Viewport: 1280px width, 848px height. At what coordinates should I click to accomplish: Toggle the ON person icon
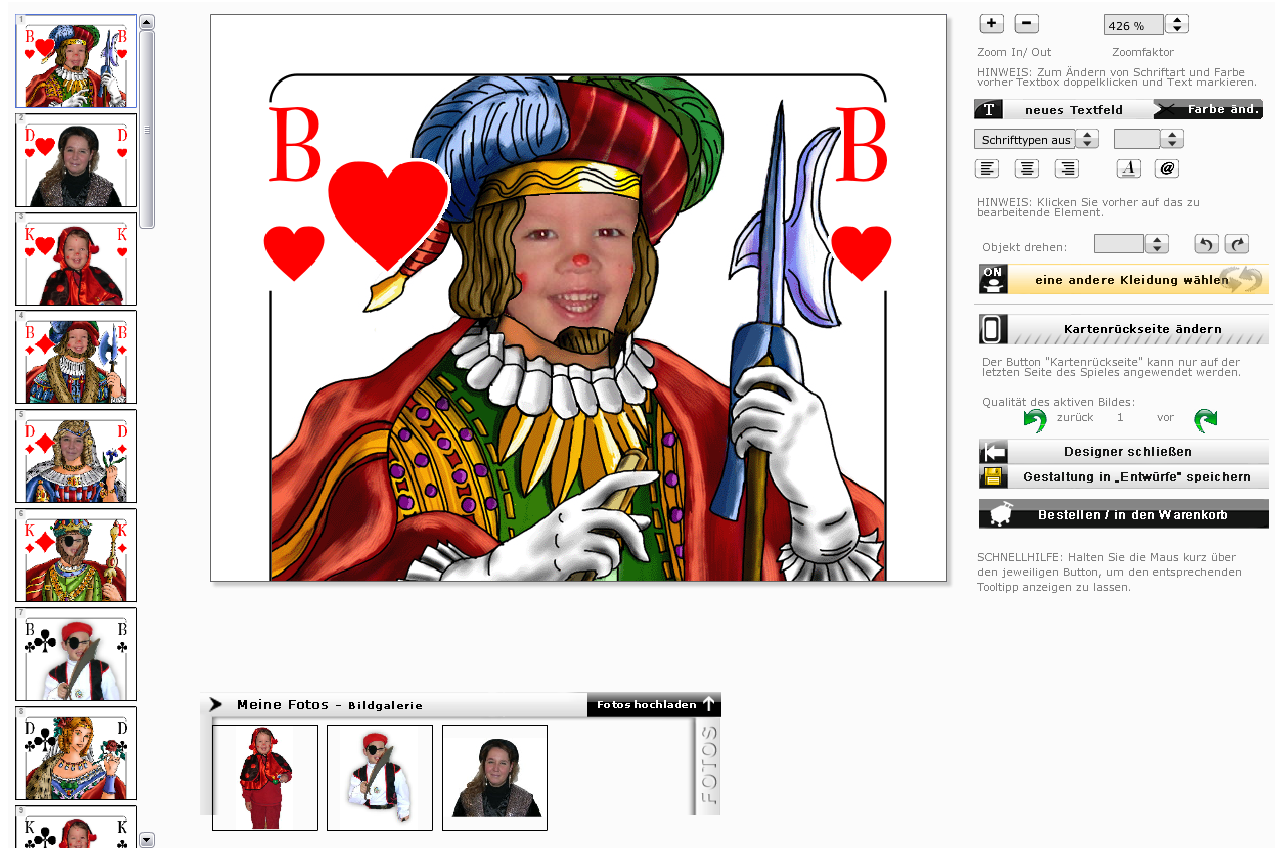993,279
